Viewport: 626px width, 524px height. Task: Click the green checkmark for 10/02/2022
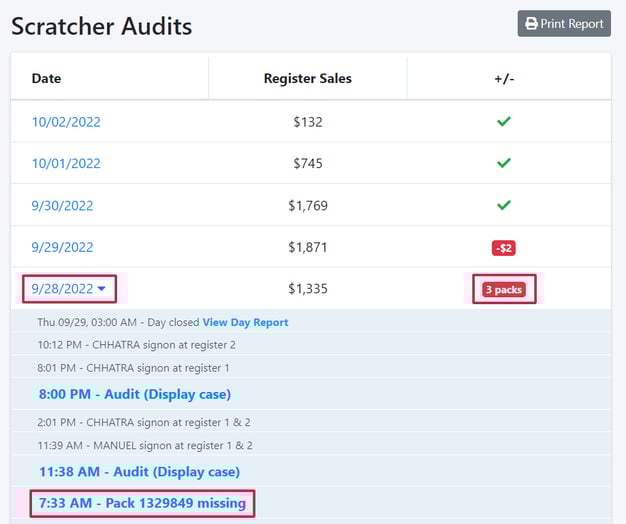504,122
